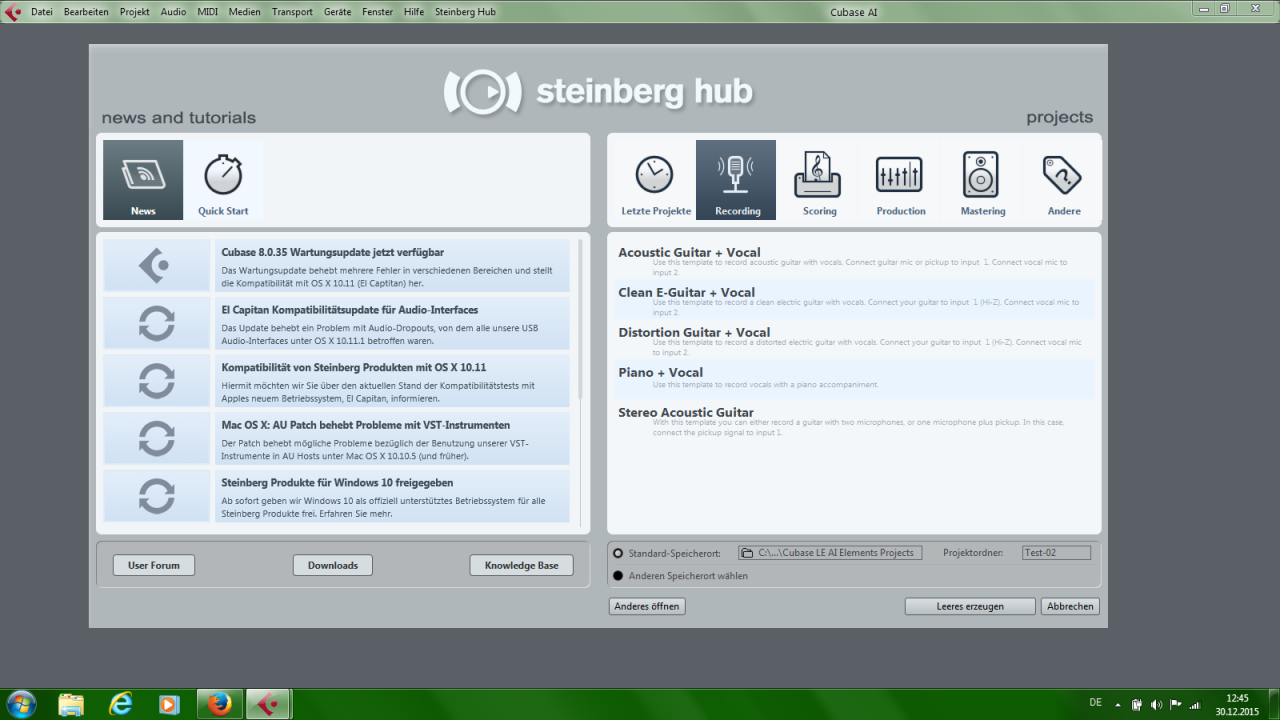Viewport: 1280px width, 720px height.
Task: Click the DE language indicator
Action: [1095, 703]
